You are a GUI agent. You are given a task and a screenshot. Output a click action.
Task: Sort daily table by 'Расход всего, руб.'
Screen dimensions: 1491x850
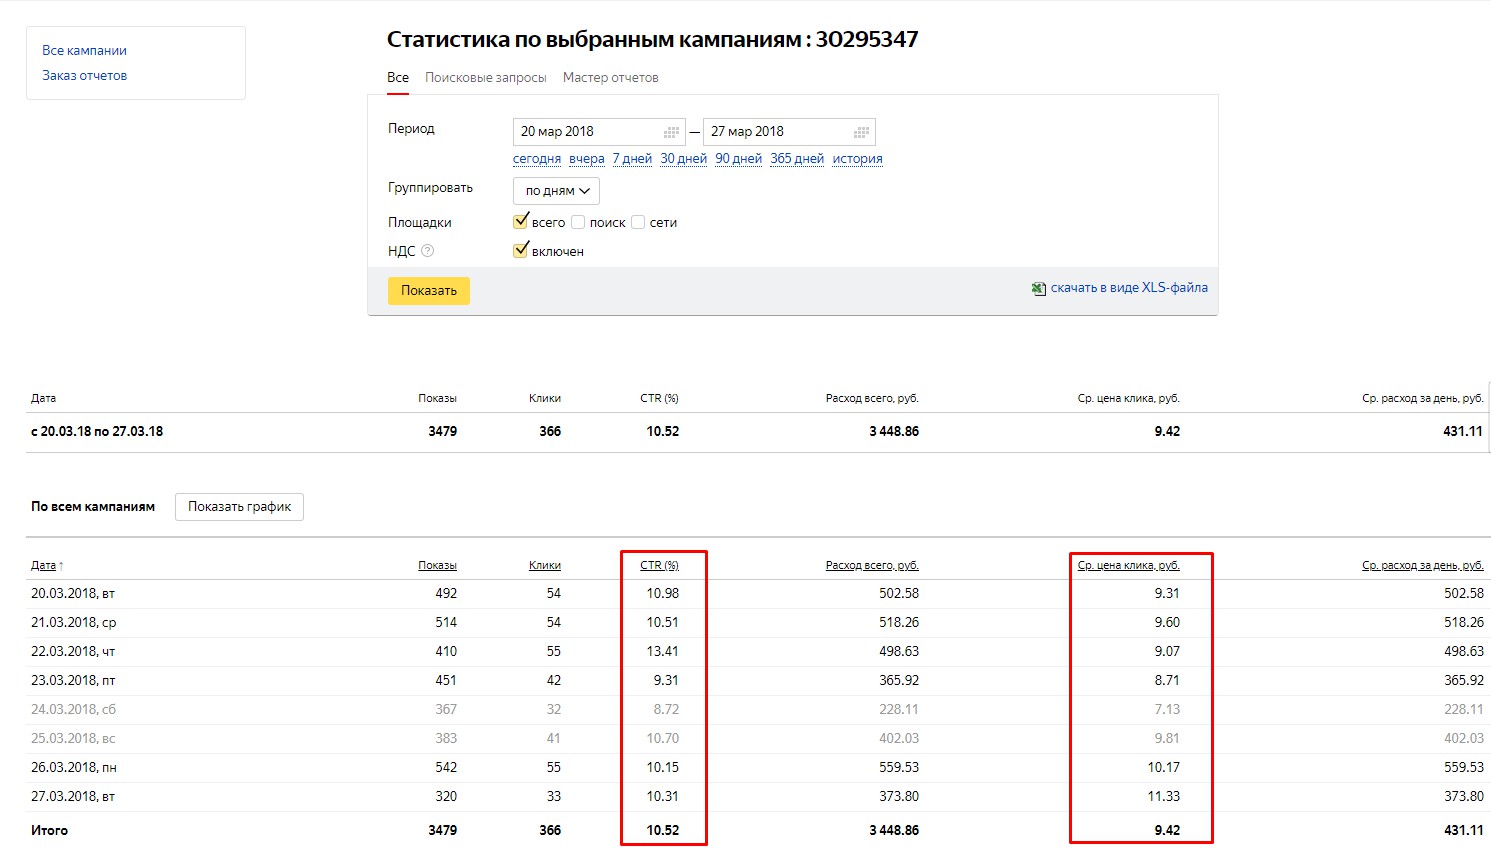tap(872, 566)
